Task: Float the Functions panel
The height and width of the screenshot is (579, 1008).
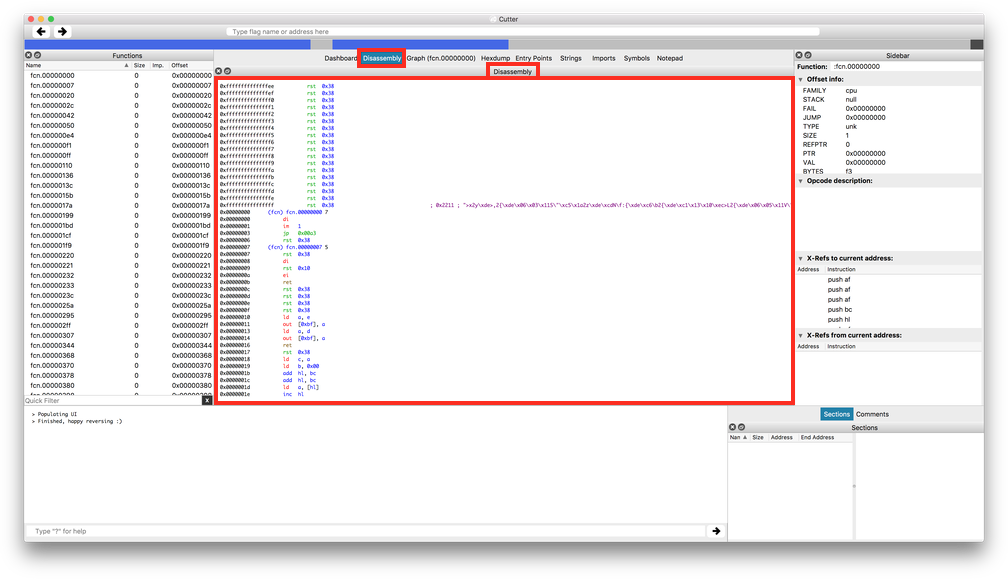Action: tap(37, 55)
